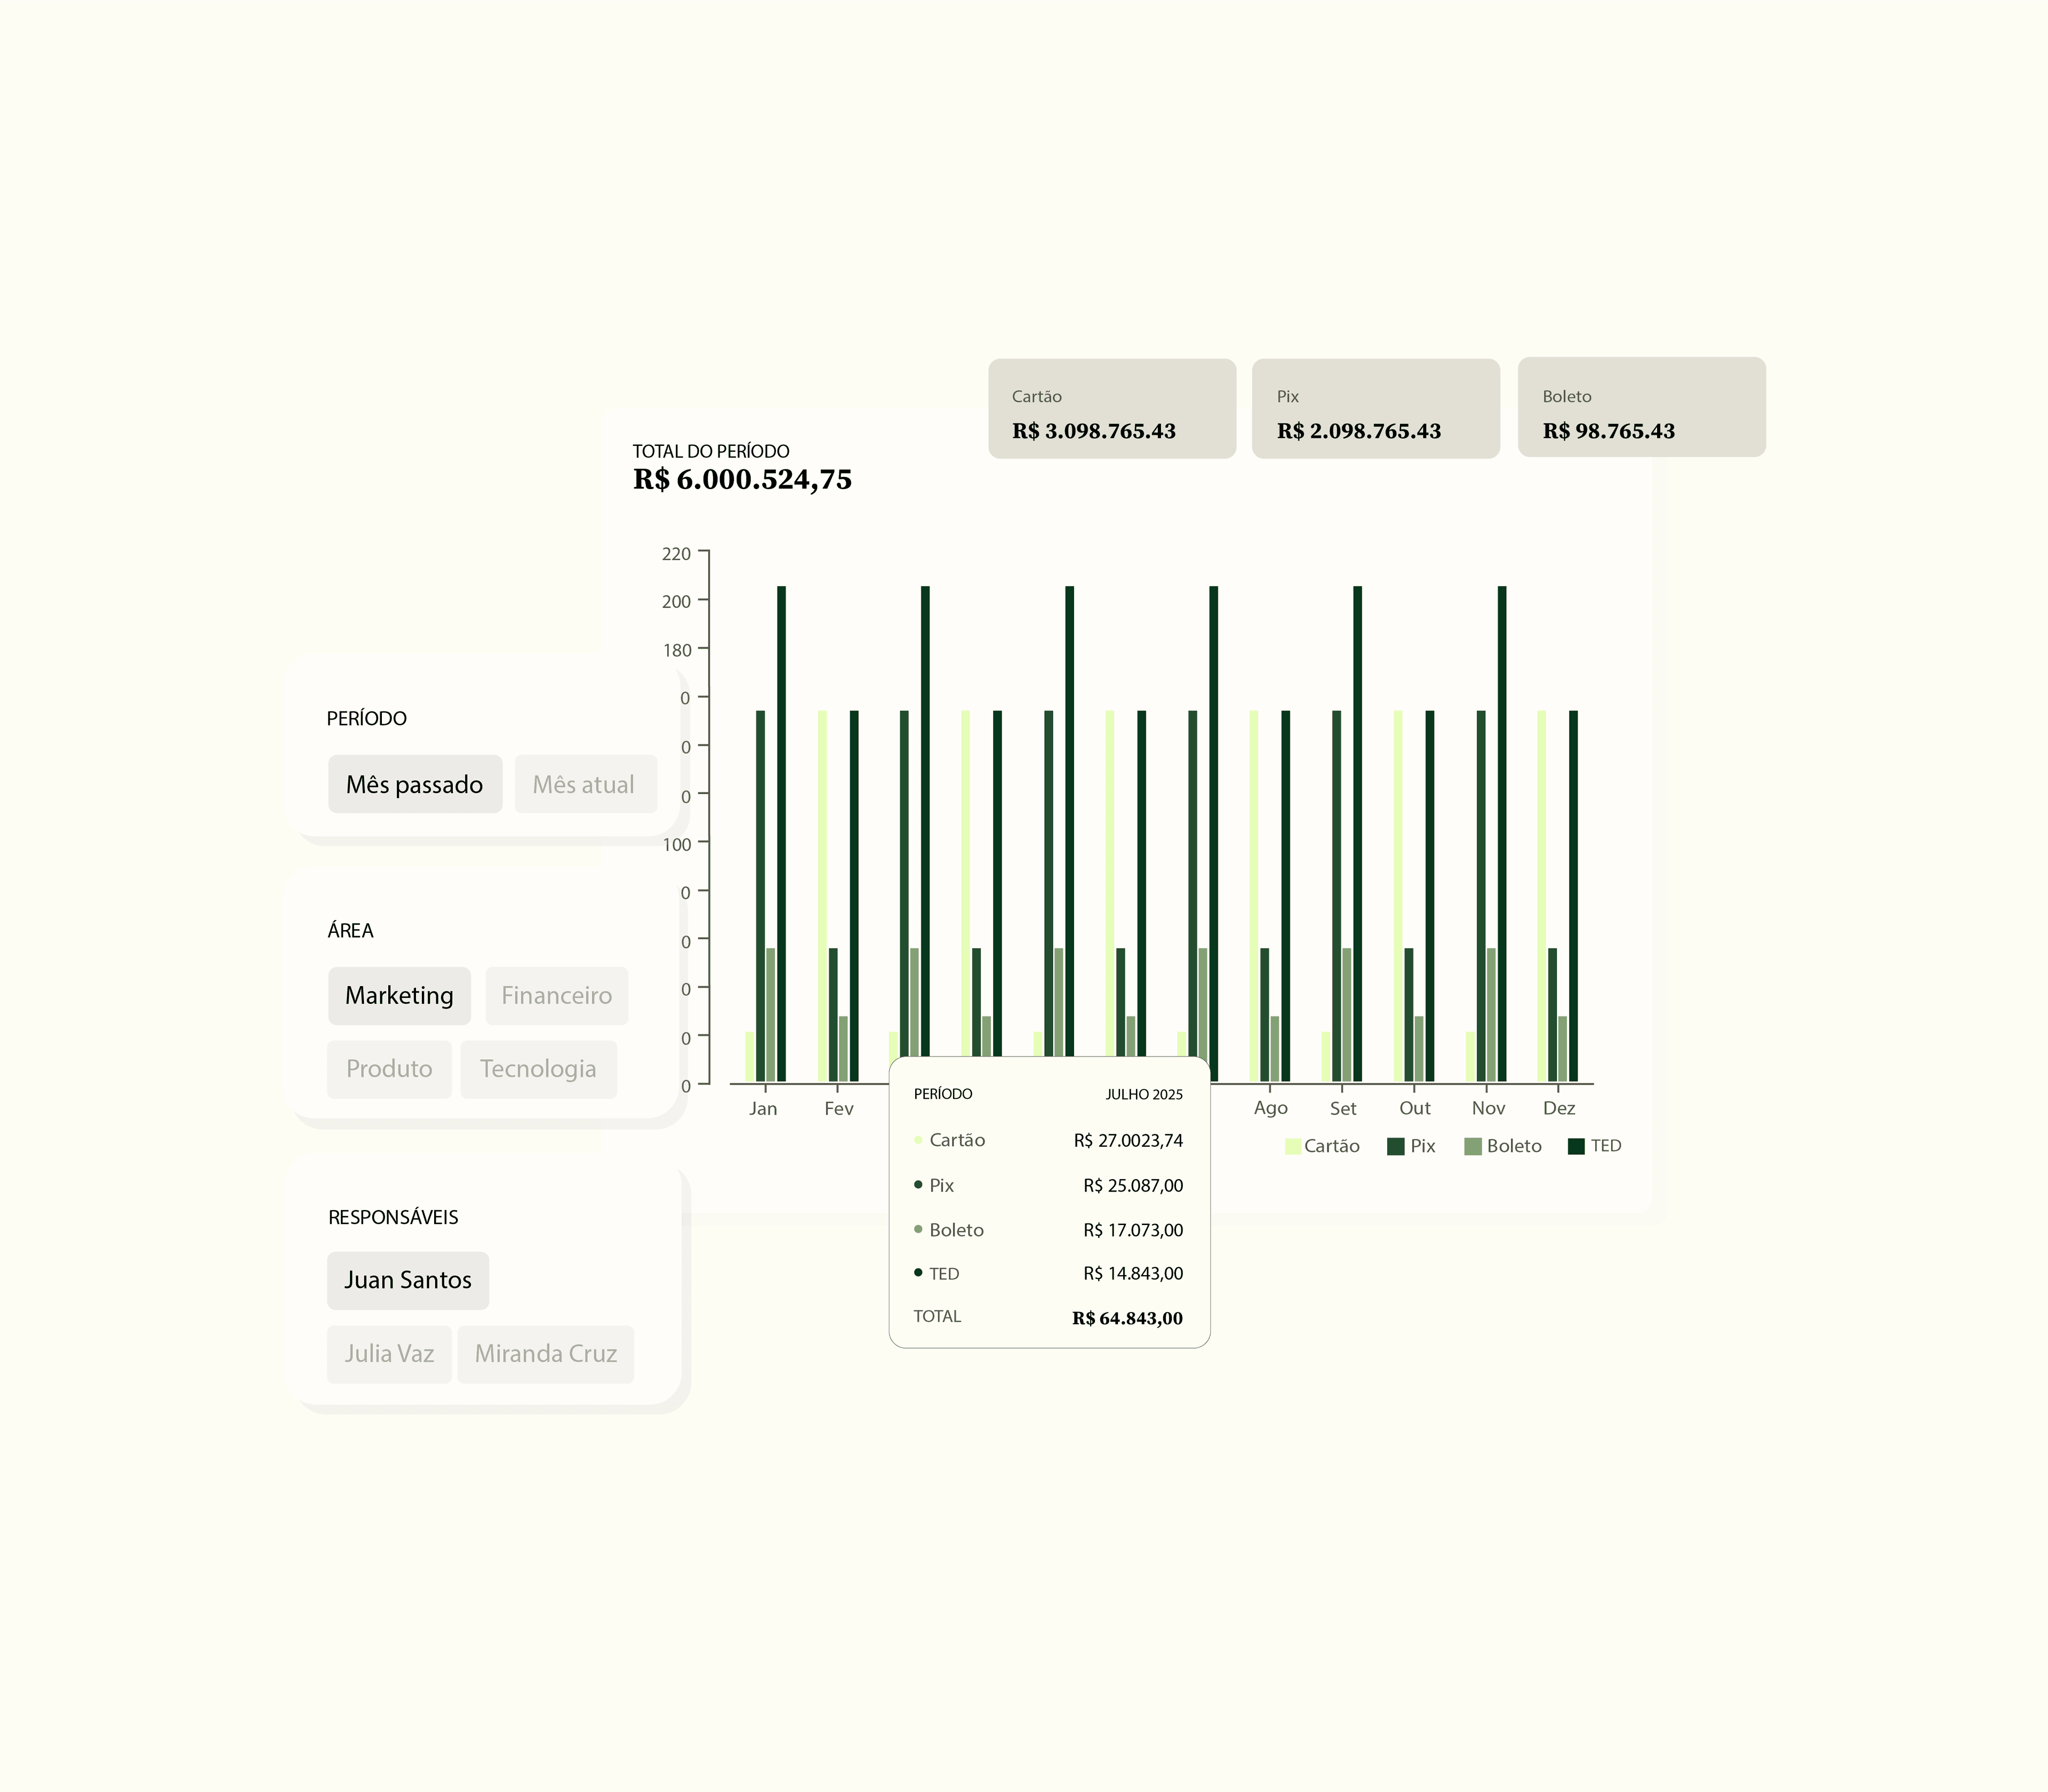
Task: Select Miranda Cruz as responsible
Action: pos(545,1354)
